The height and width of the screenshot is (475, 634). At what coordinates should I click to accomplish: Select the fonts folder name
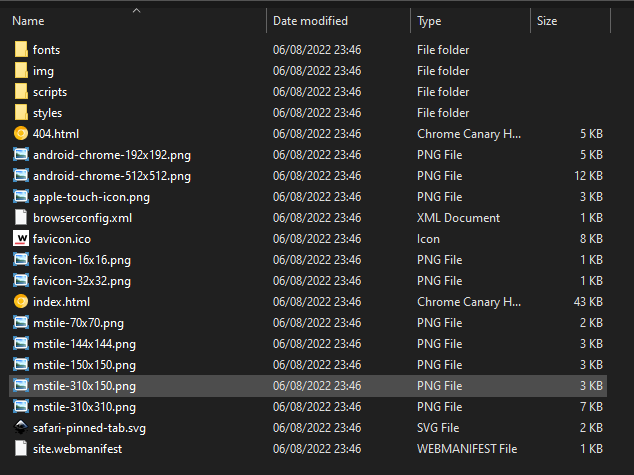(46, 50)
